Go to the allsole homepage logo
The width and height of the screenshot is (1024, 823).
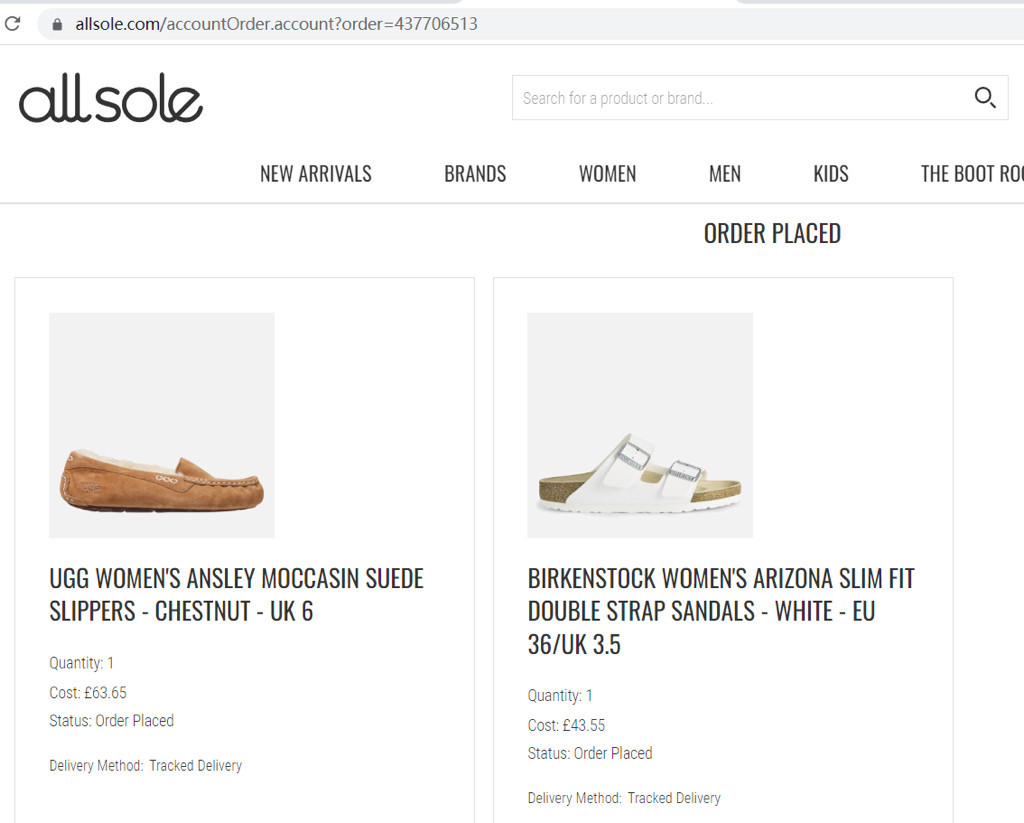[x=110, y=98]
